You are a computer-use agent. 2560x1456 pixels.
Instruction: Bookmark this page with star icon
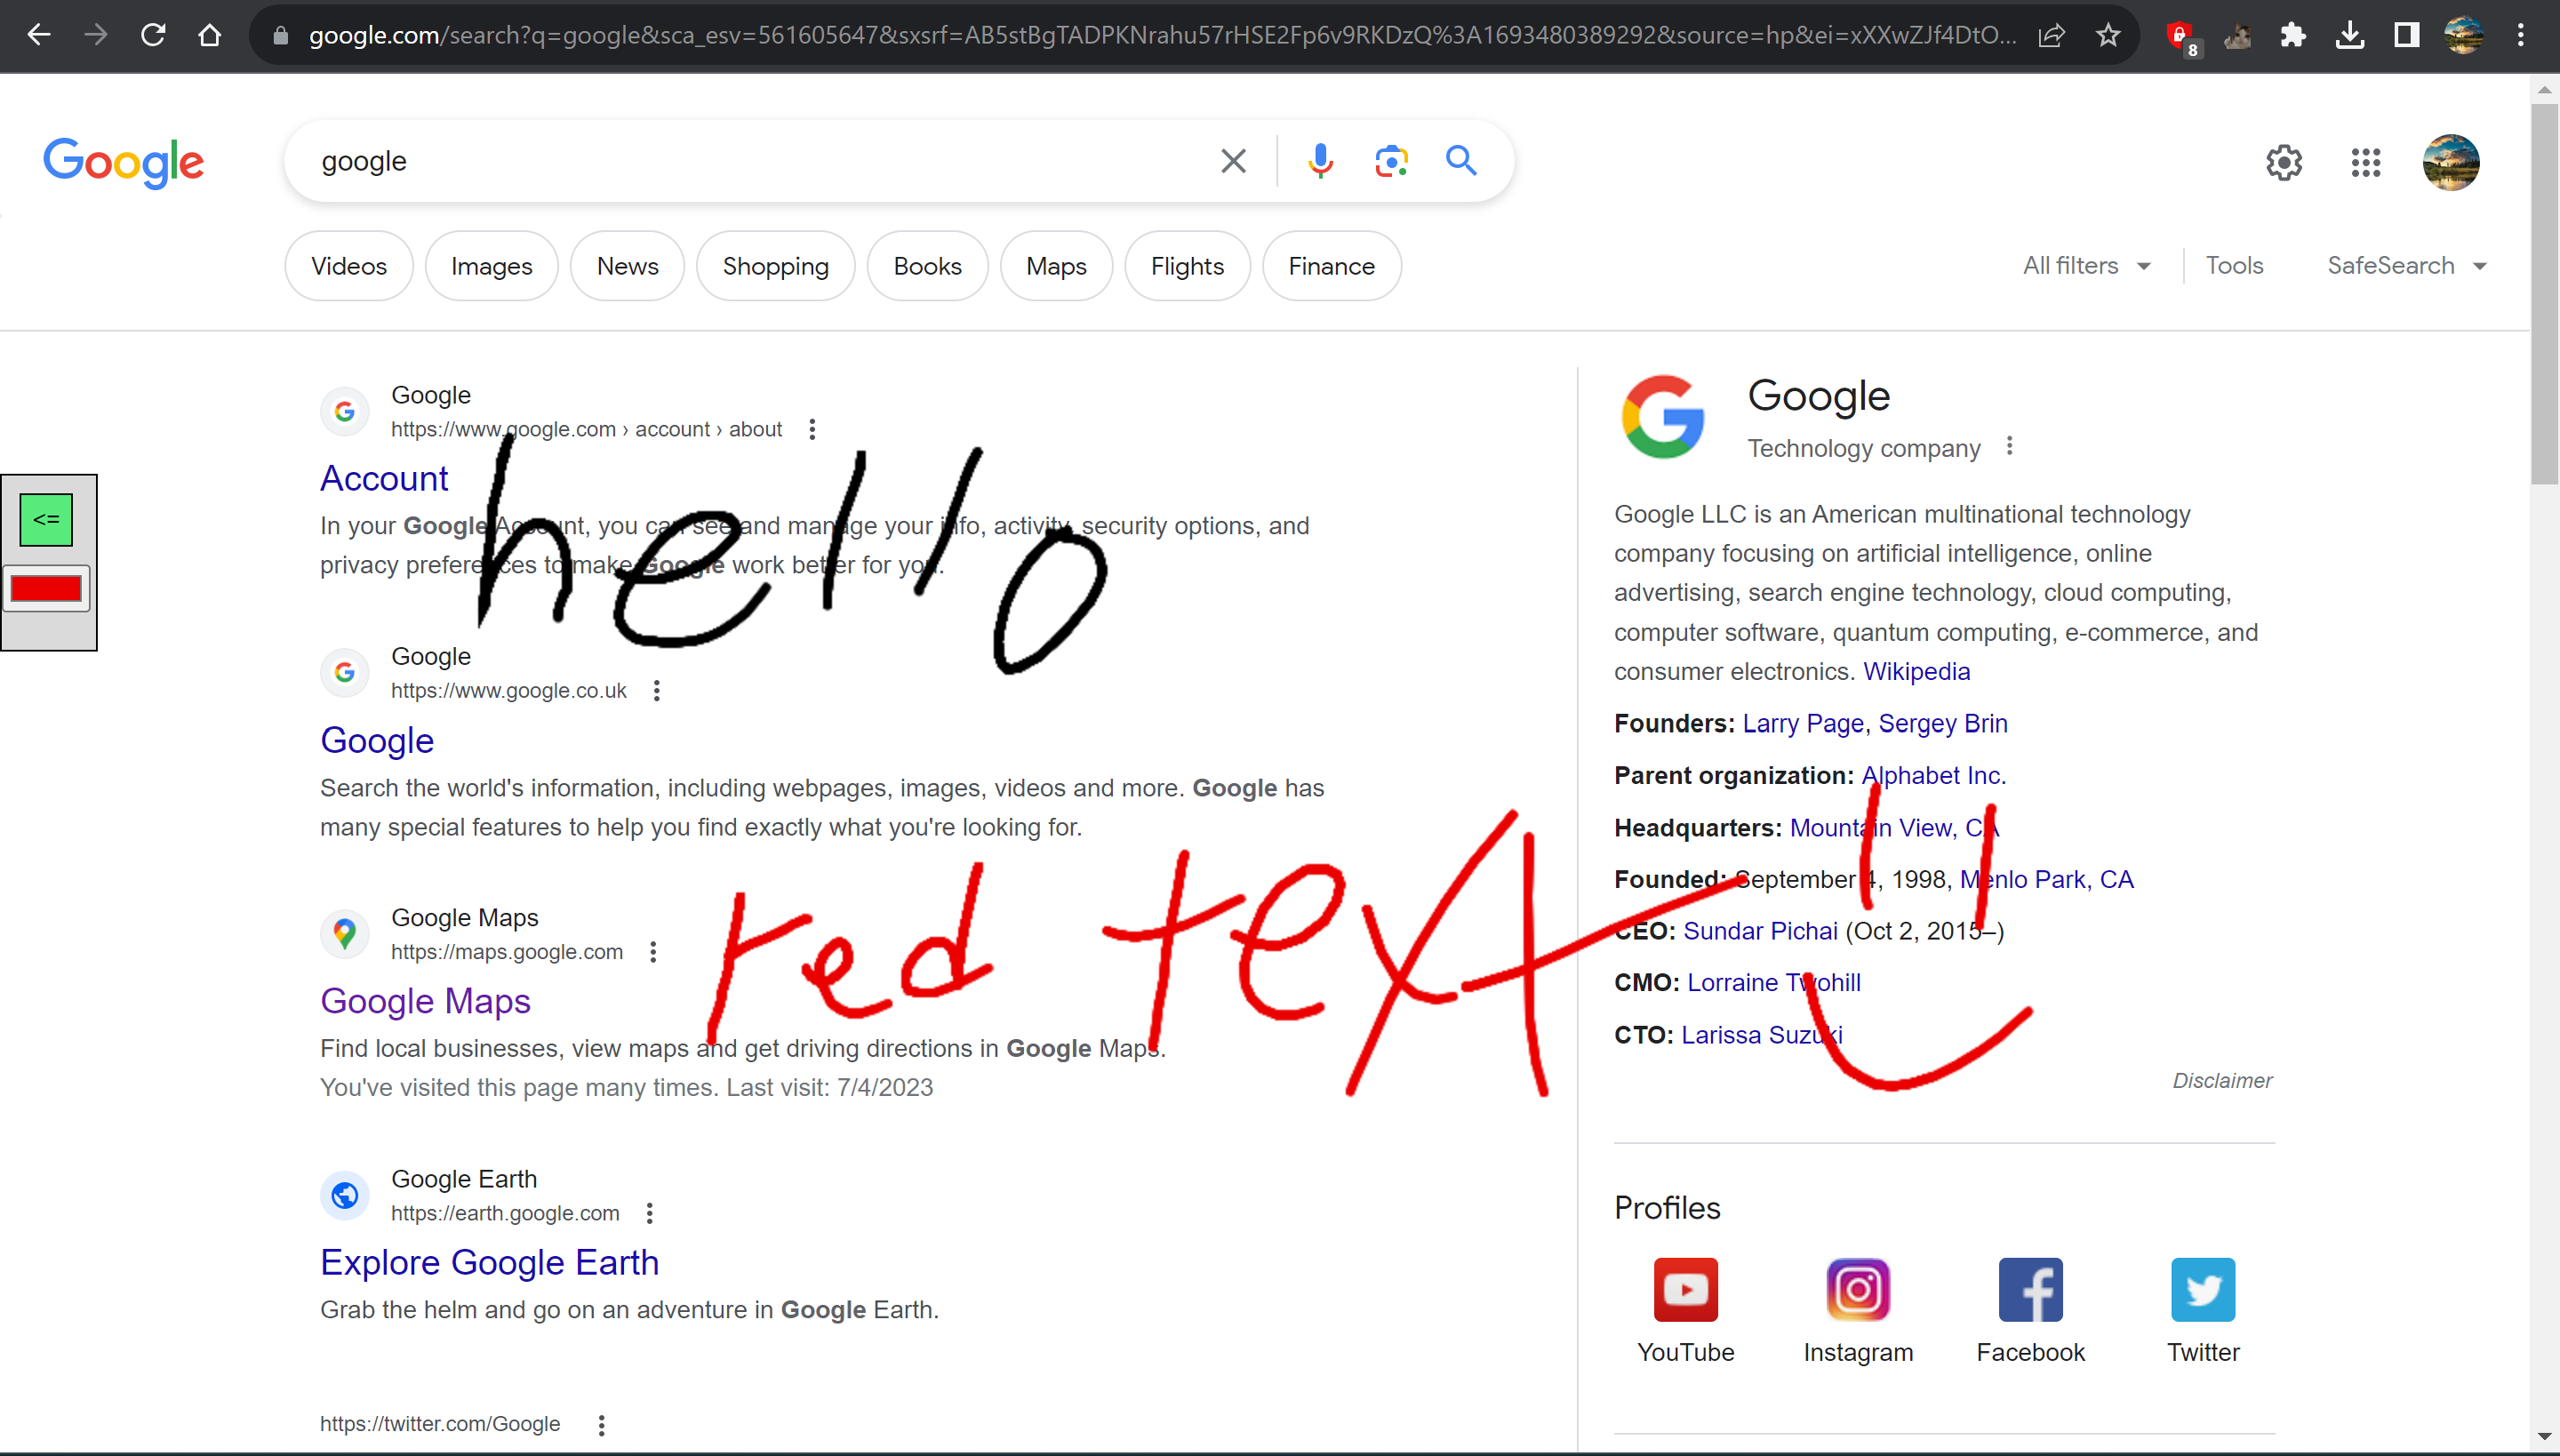tap(2108, 36)
